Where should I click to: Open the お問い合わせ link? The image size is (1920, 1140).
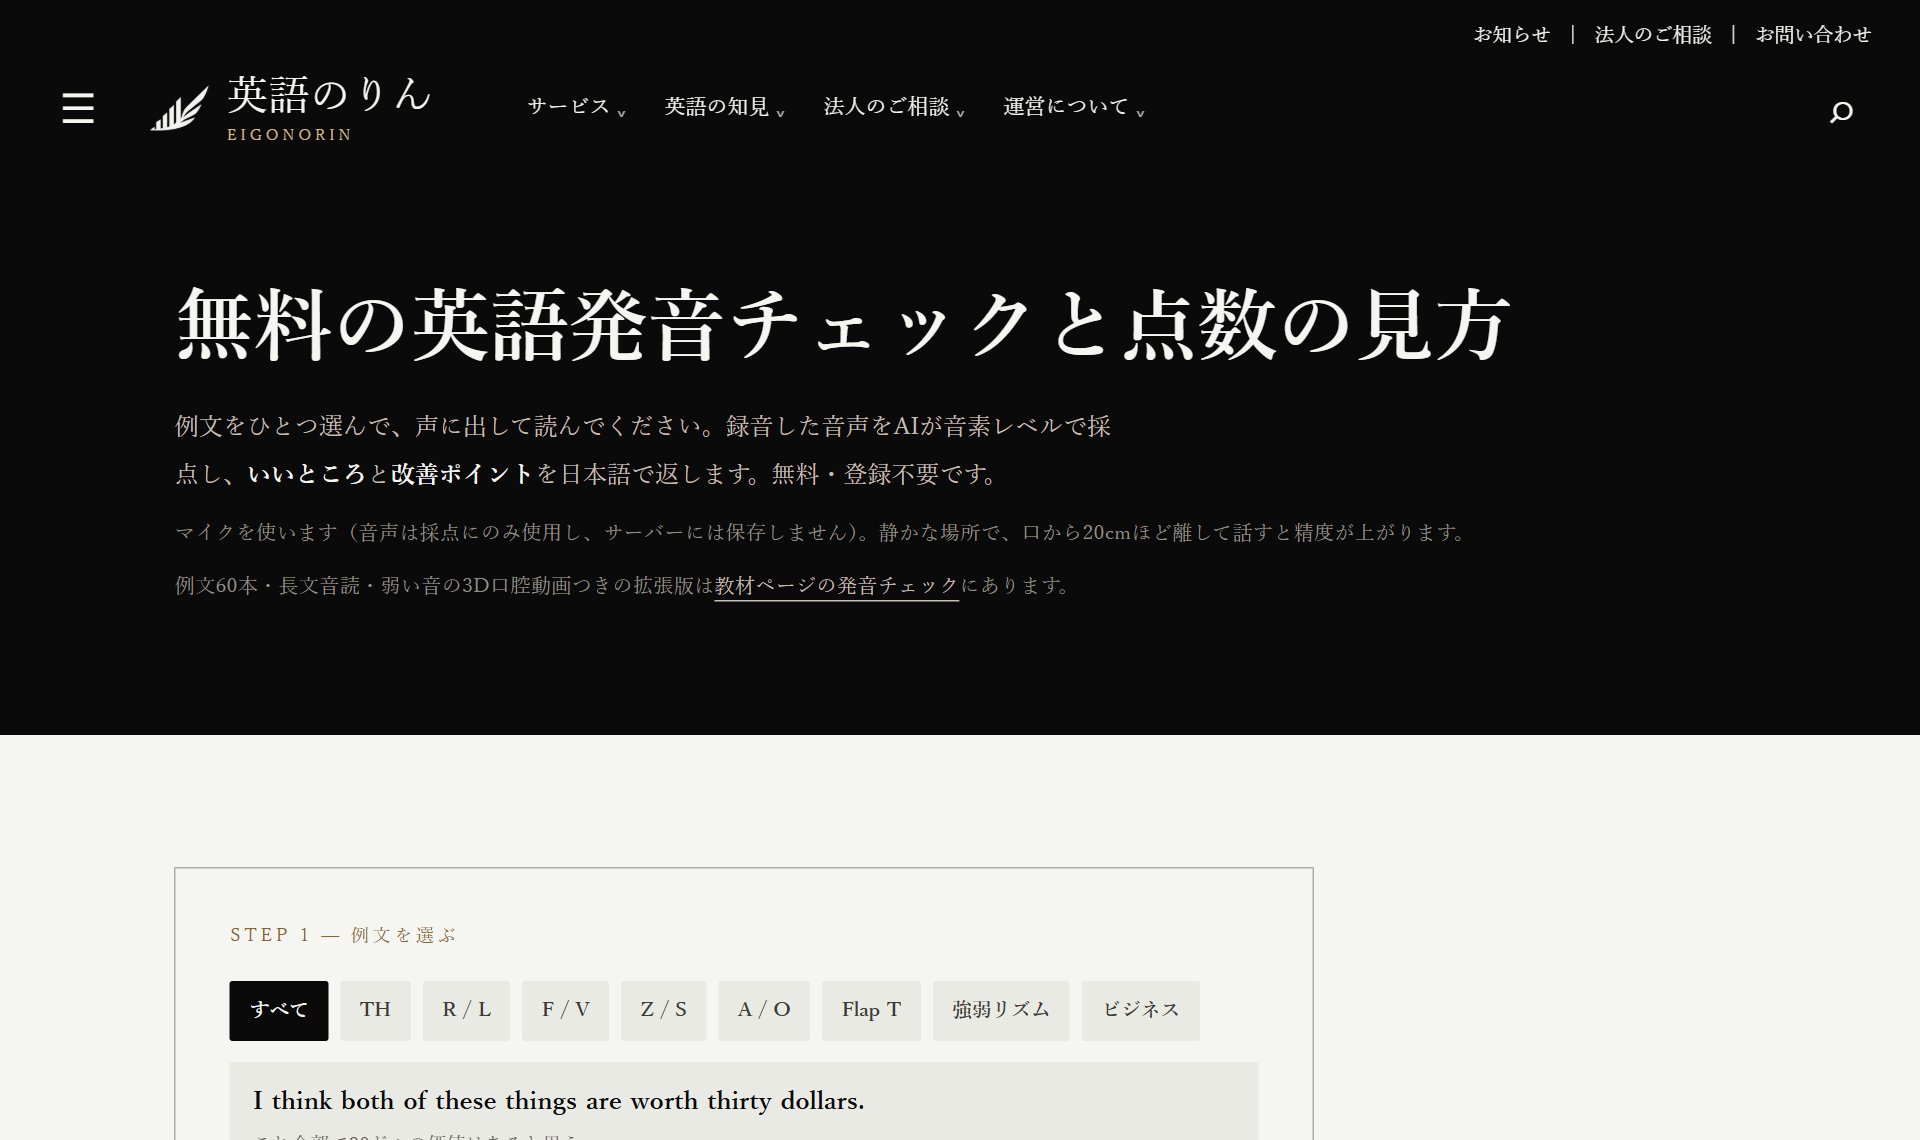pos(1813,35)
